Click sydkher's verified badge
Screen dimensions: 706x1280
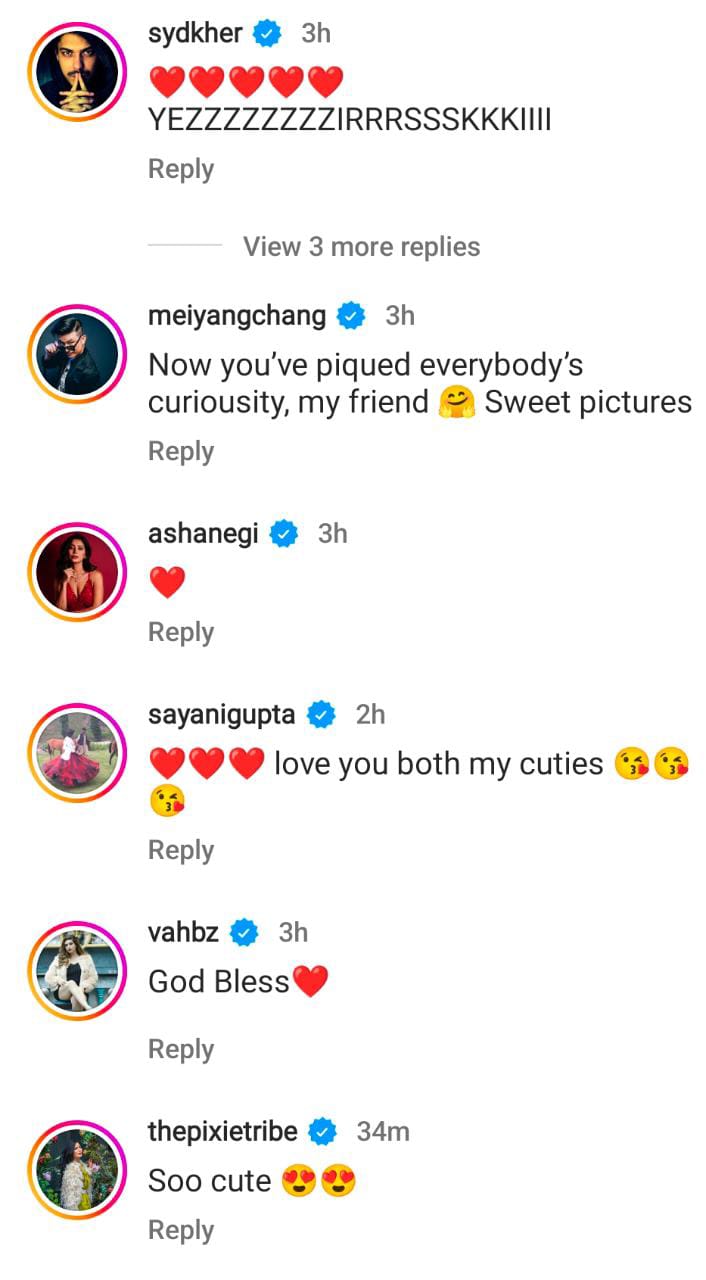pos(264,33)
